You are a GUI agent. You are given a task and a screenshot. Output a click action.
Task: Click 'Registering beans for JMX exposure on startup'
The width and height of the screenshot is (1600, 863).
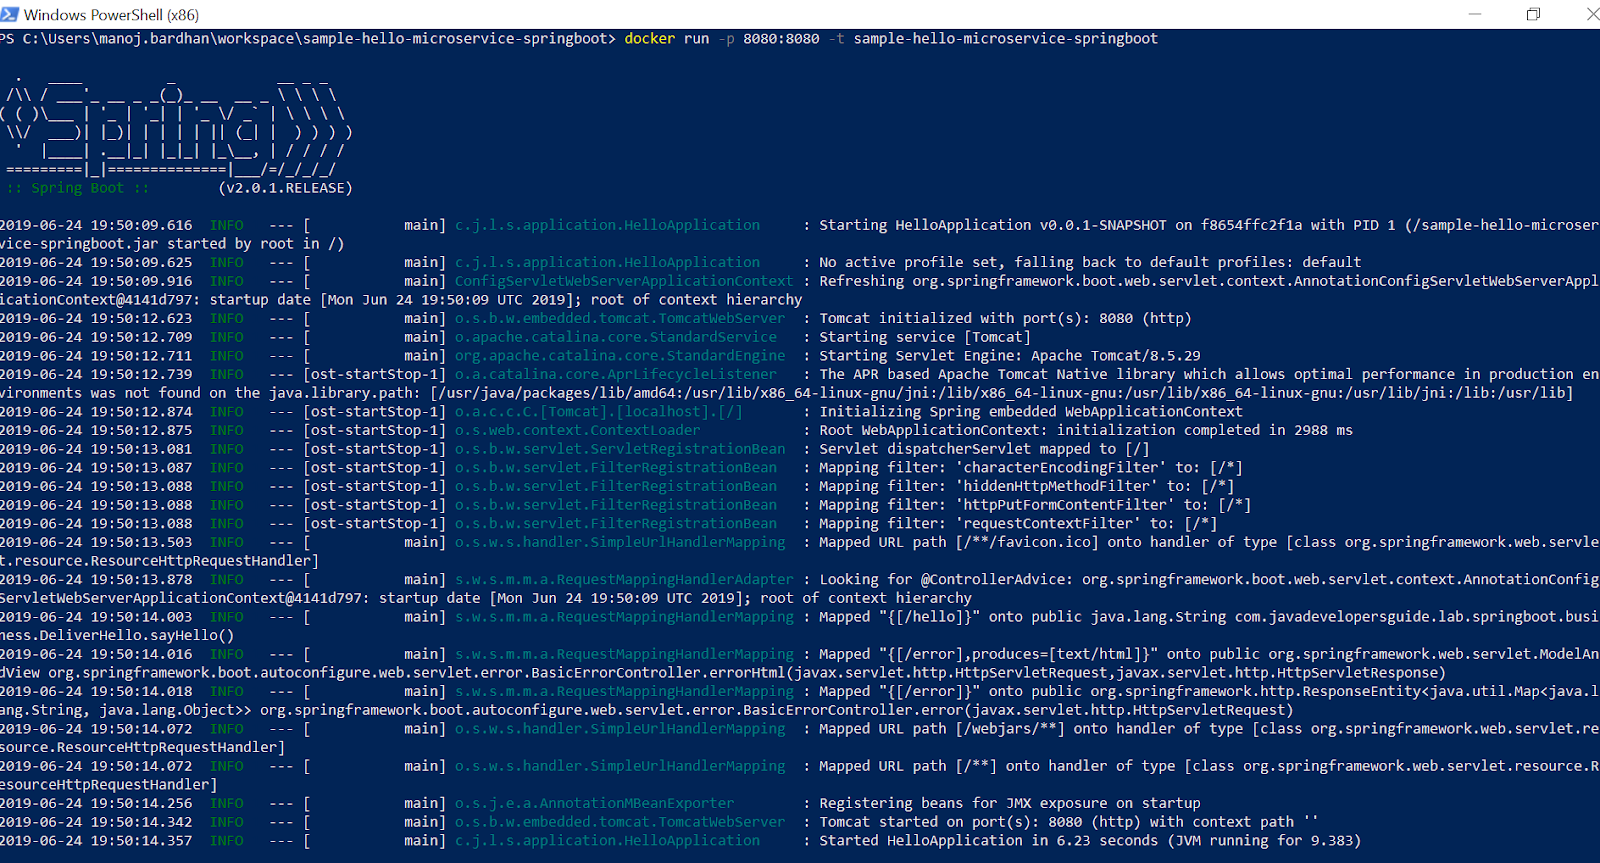tap(1010, 804)
